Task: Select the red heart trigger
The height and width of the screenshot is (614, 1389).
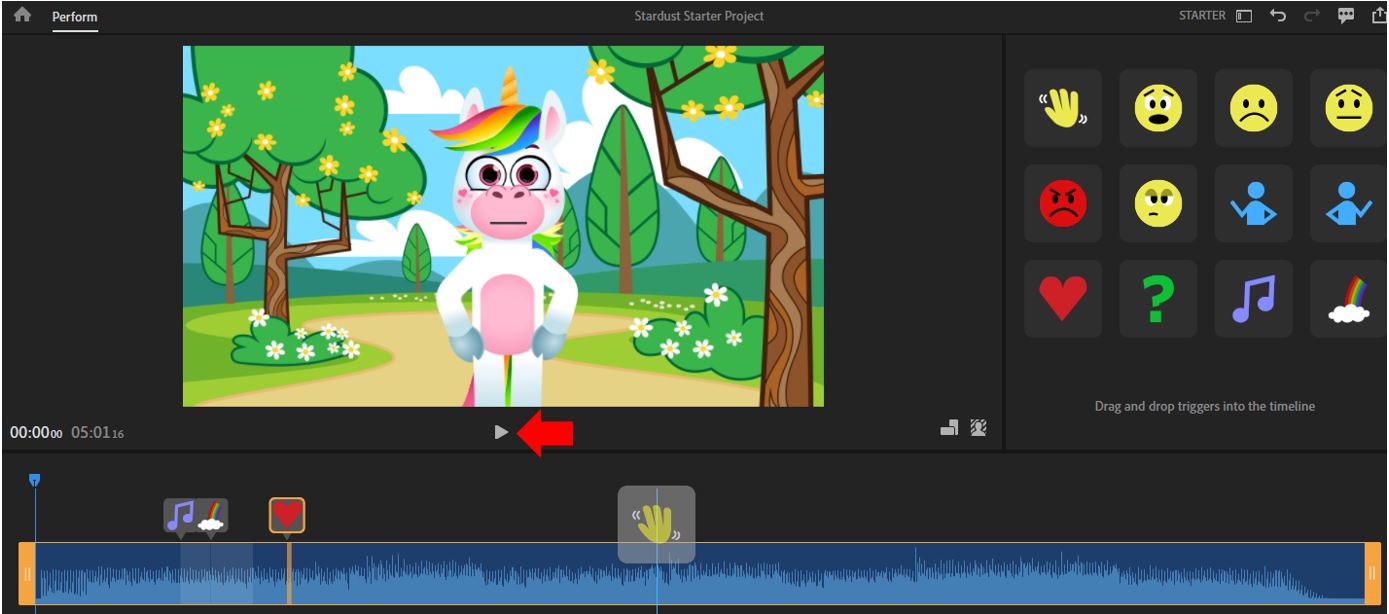Action: pos(1063,299)
